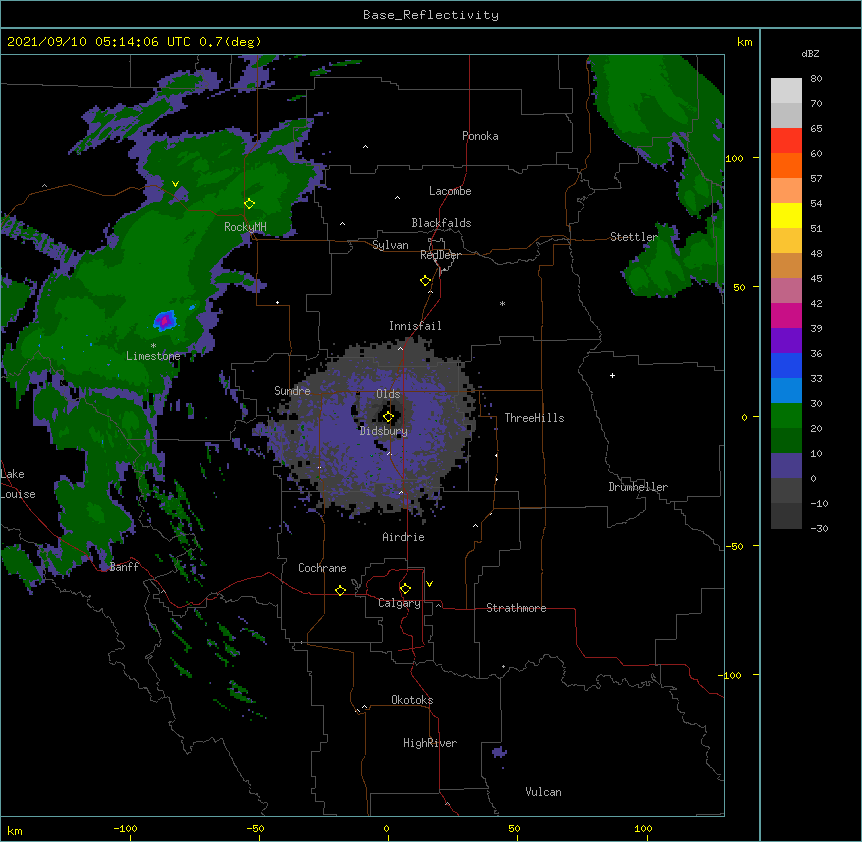
Task: Click the Airdrie label
Action: (x=404, y=537)
